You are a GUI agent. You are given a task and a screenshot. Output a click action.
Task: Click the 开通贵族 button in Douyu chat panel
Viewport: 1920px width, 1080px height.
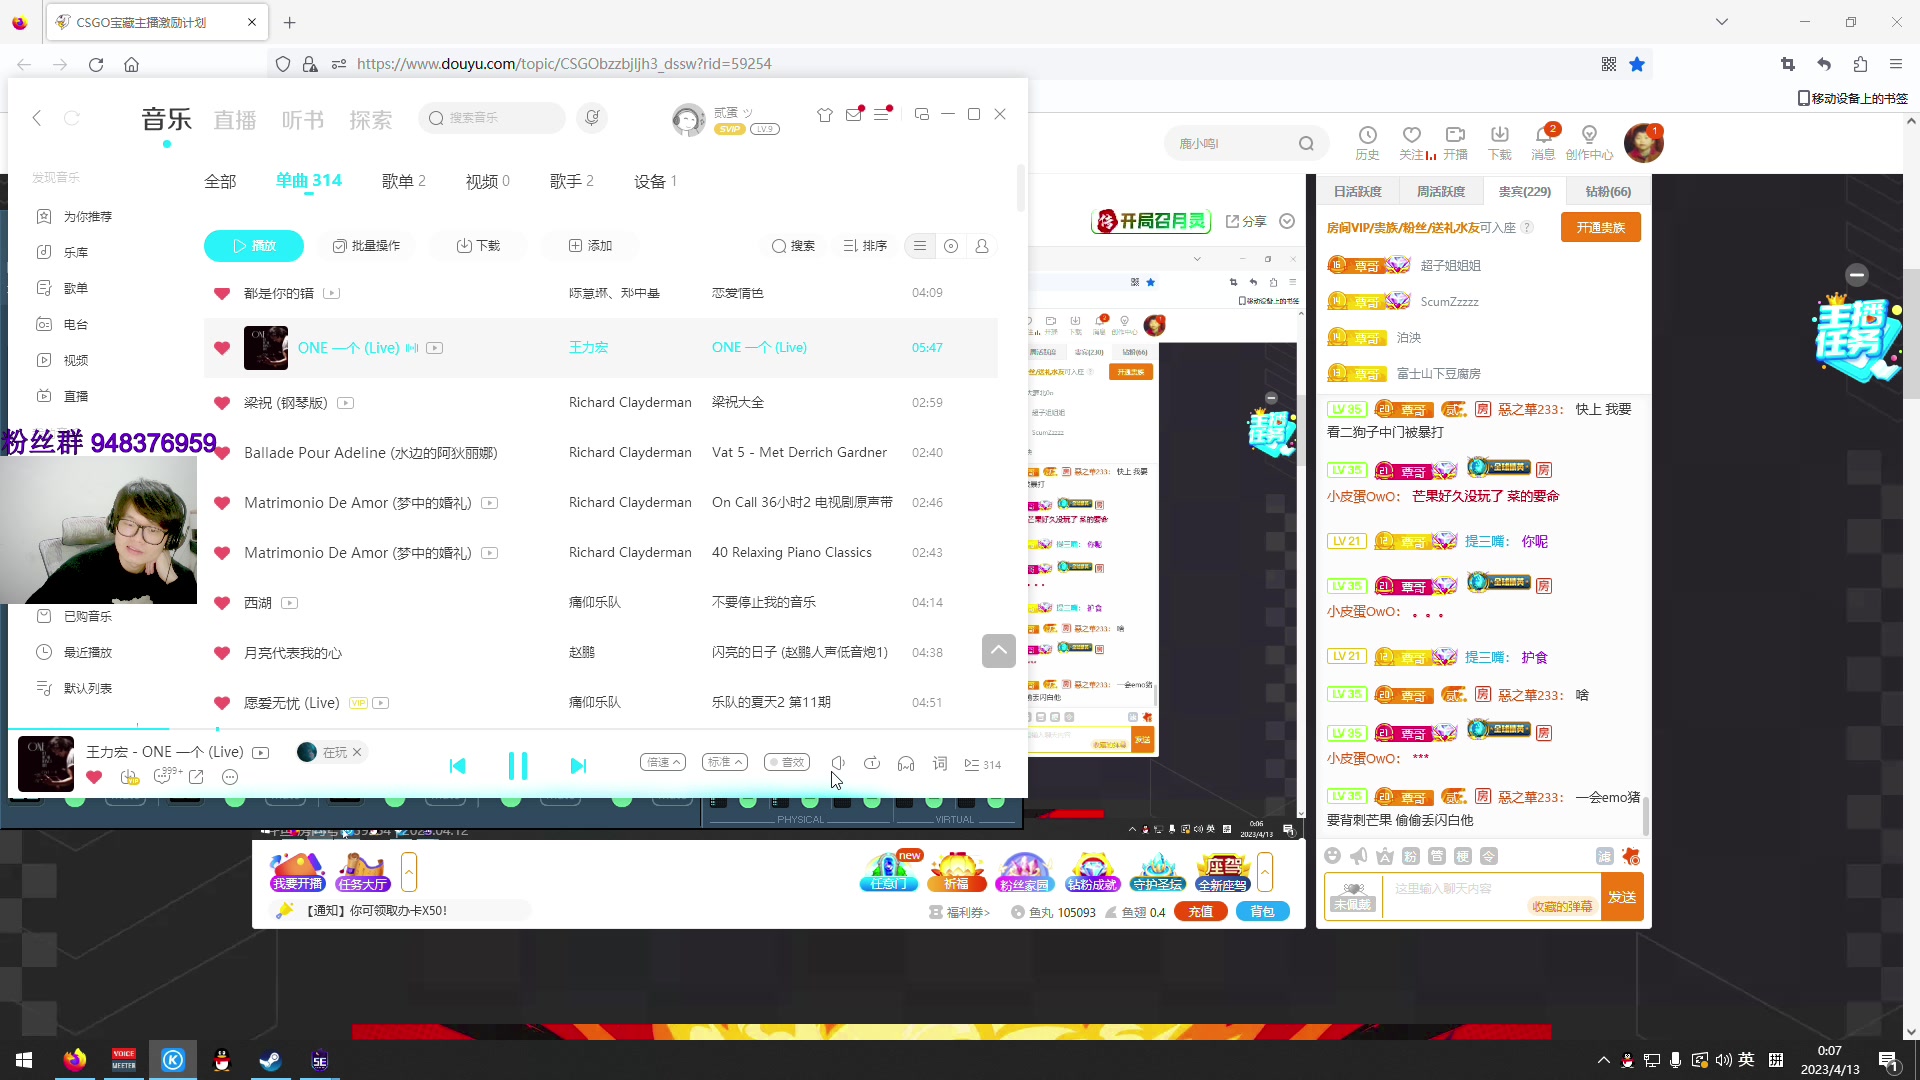click(1601, 228)
